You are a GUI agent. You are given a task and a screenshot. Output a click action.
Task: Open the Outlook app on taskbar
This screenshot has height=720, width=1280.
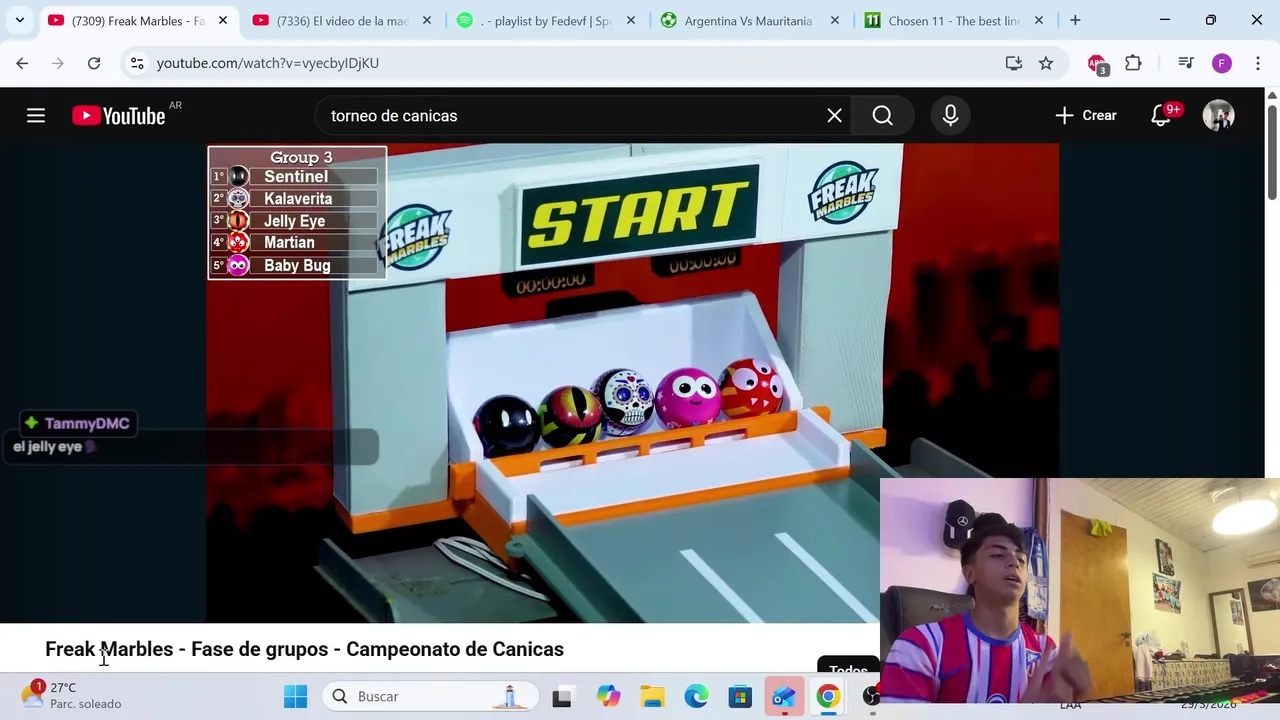click(x=784, y=697)
